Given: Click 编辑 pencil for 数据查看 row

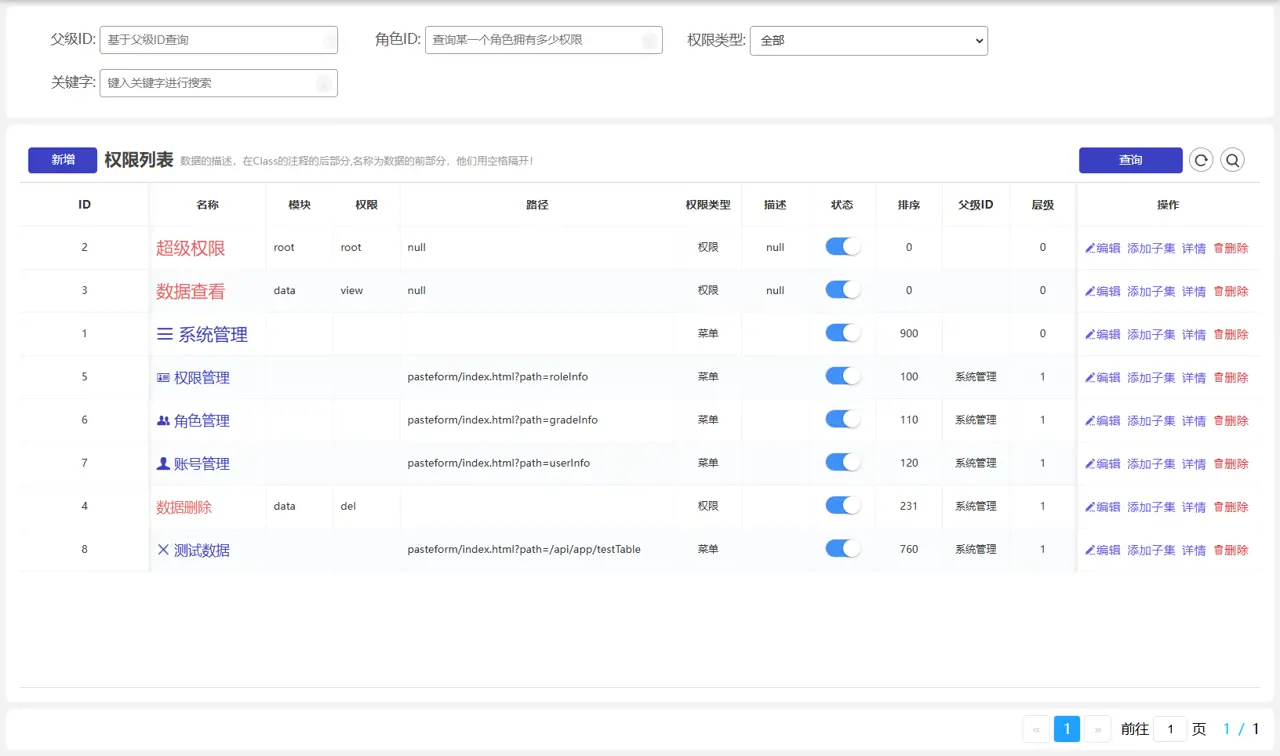Looking at the screenshot, I should click(1103, 291).
